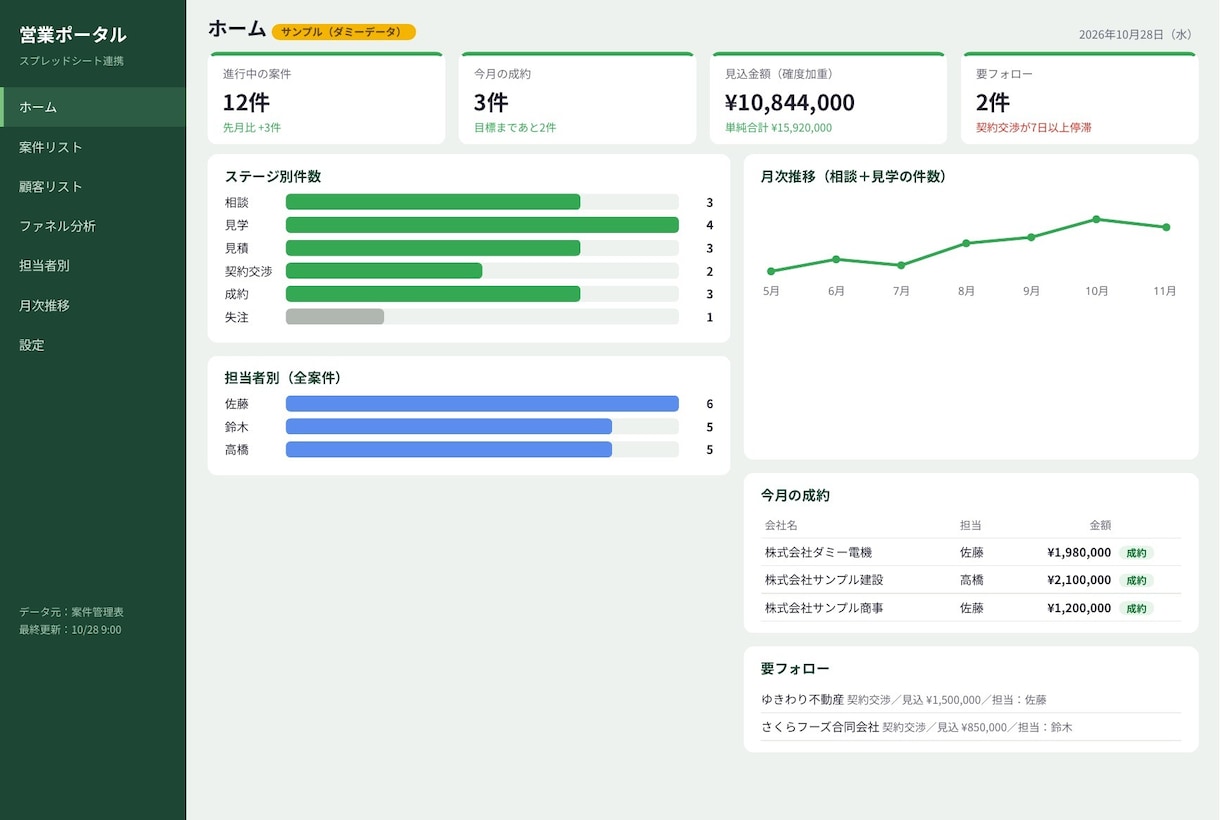The height and width of the screenshot is (820, 1220).
Task: Click the 見込金額 ¥10,844,000 card
Action: tap(829, 98)
